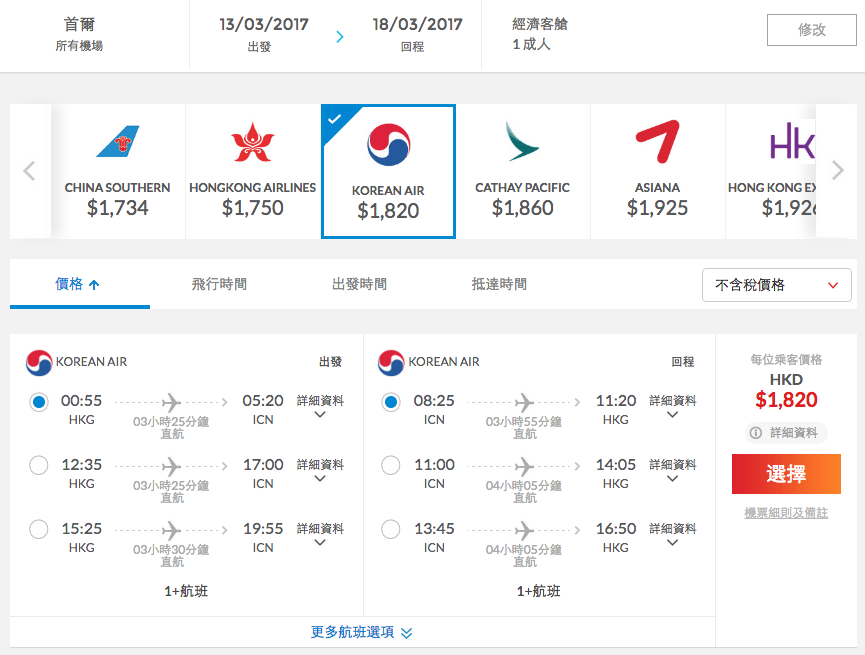The image size is (865, 655).
Task: Expand 詳細資料 for the 13:45 return
Action: (672, 535)
